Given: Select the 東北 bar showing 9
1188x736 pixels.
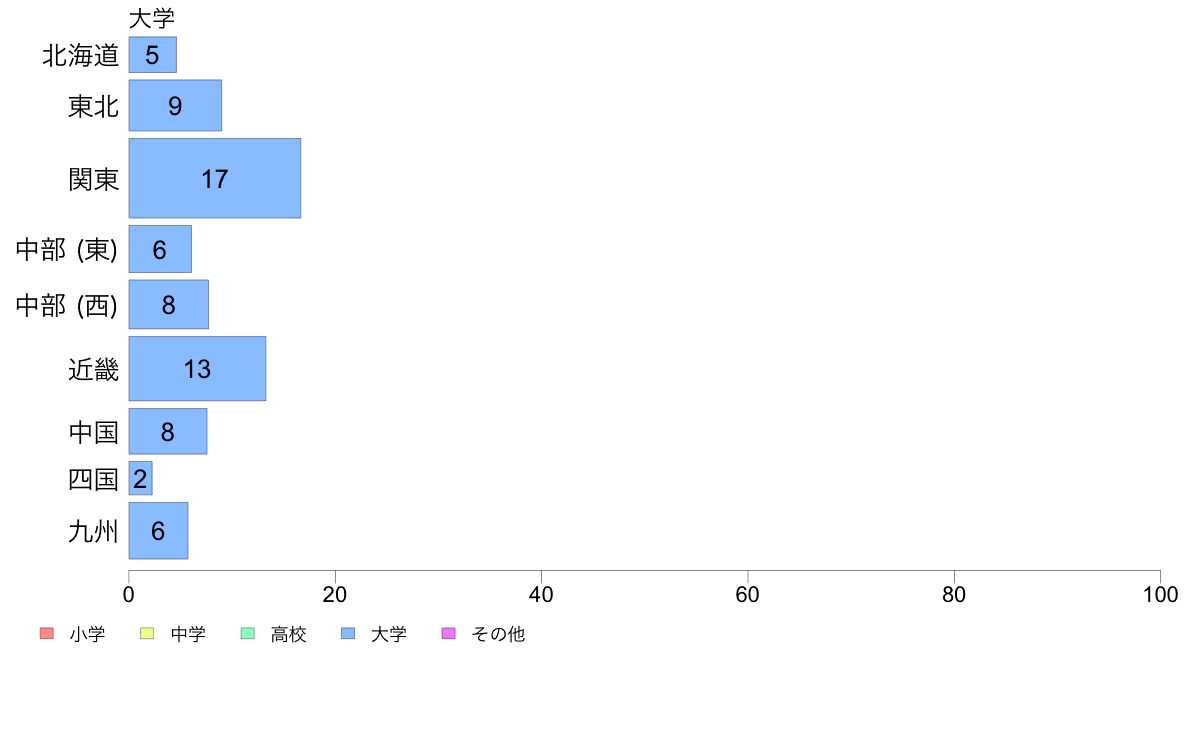Looking at the screenshot, I should (175, 105).
